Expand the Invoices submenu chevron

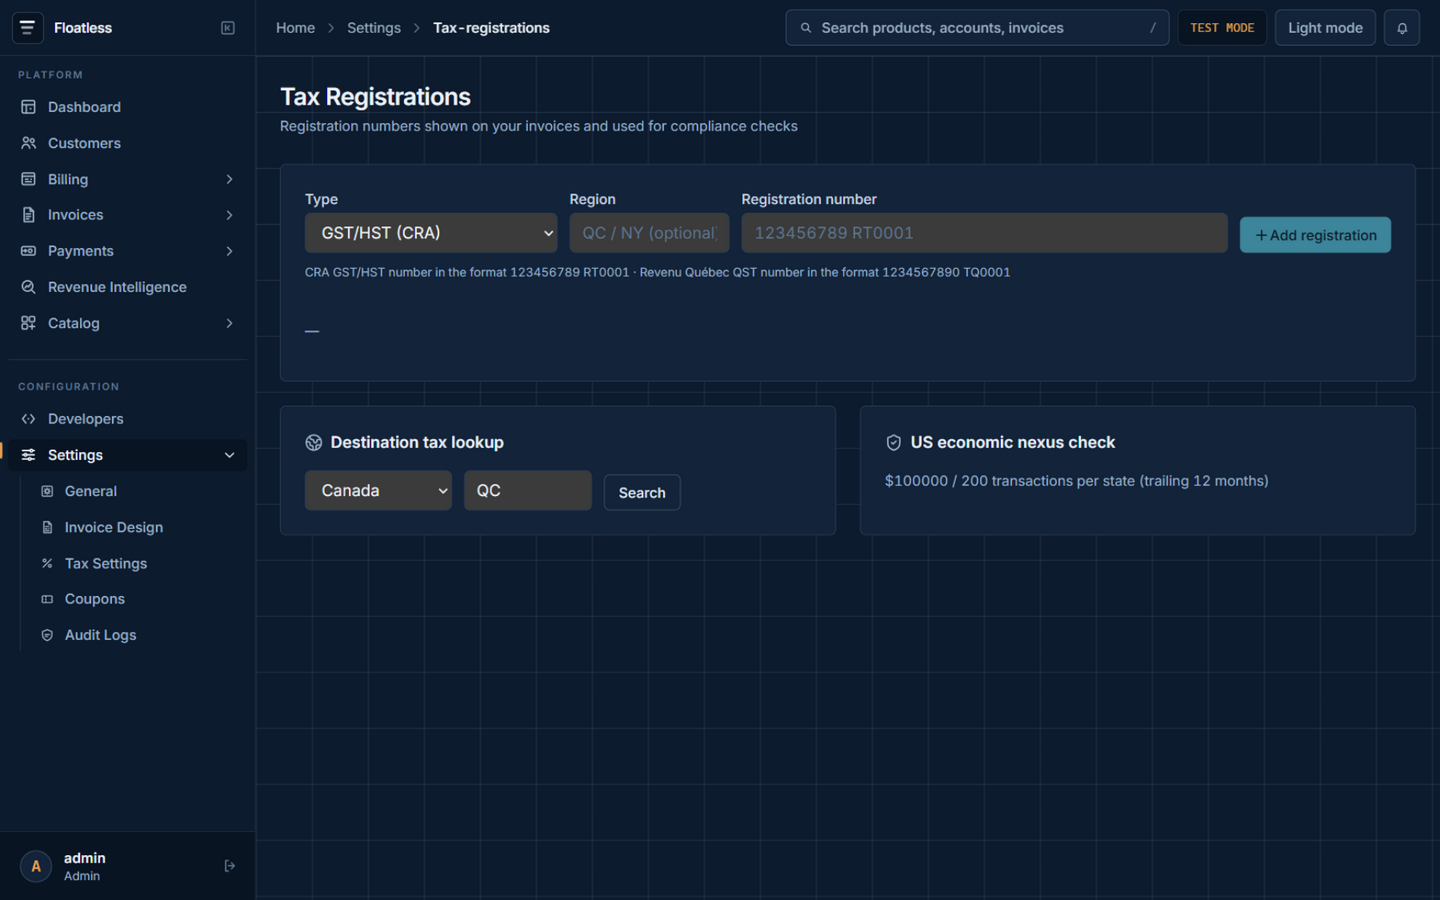coord(229,215)
